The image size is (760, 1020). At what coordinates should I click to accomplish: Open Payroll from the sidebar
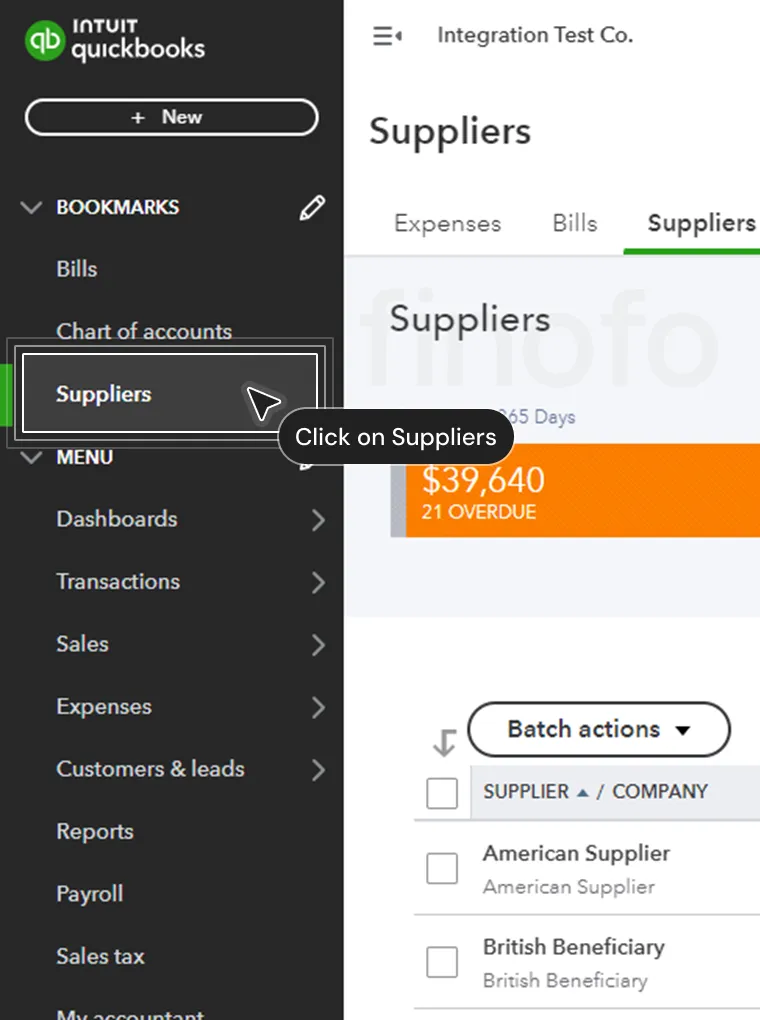click(x=89, y=894)
